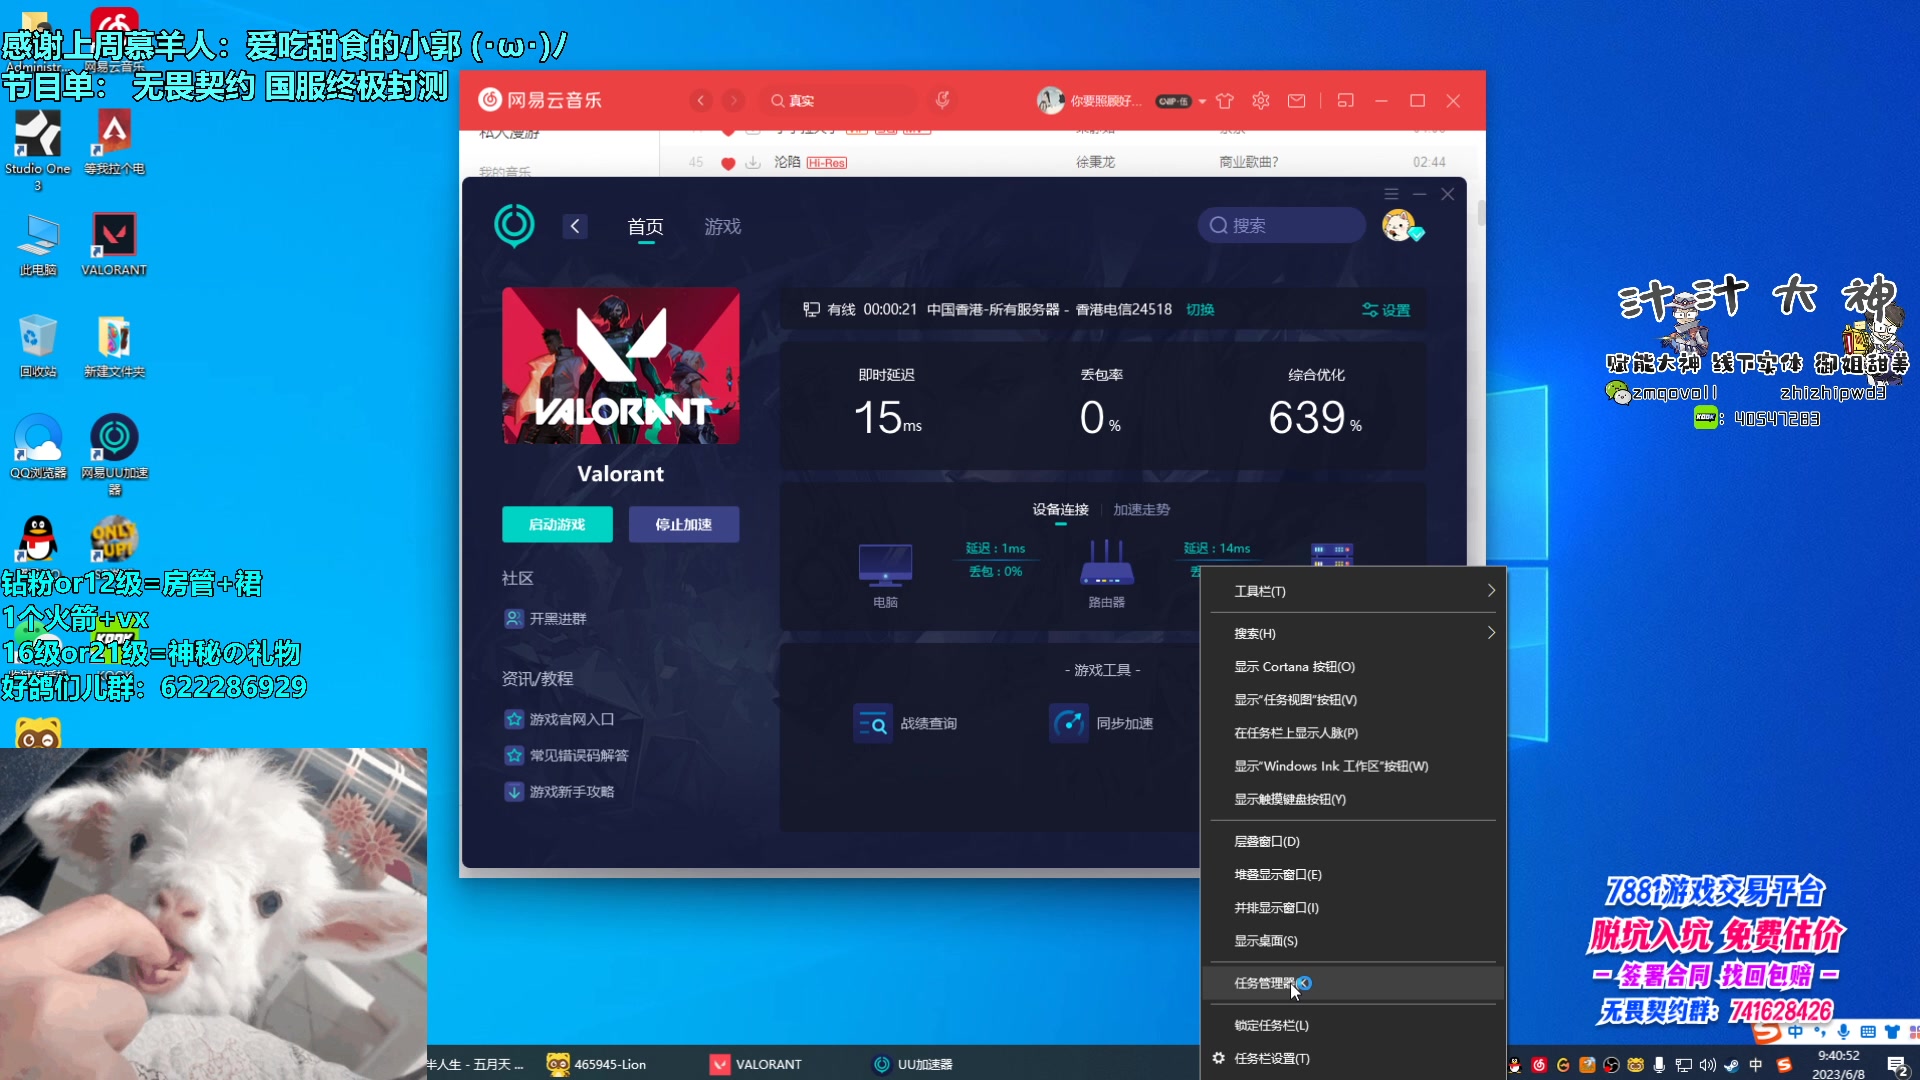Open 游戏官网入口 link

point(560,719)
